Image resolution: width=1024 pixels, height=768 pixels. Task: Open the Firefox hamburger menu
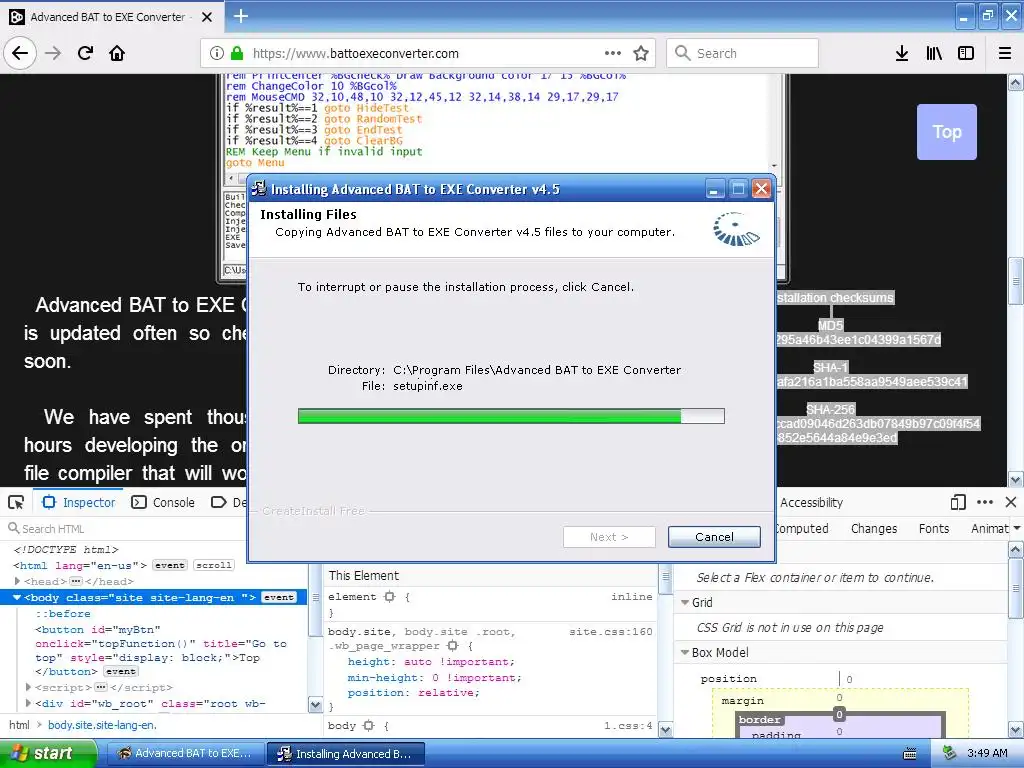[1005, 53]
